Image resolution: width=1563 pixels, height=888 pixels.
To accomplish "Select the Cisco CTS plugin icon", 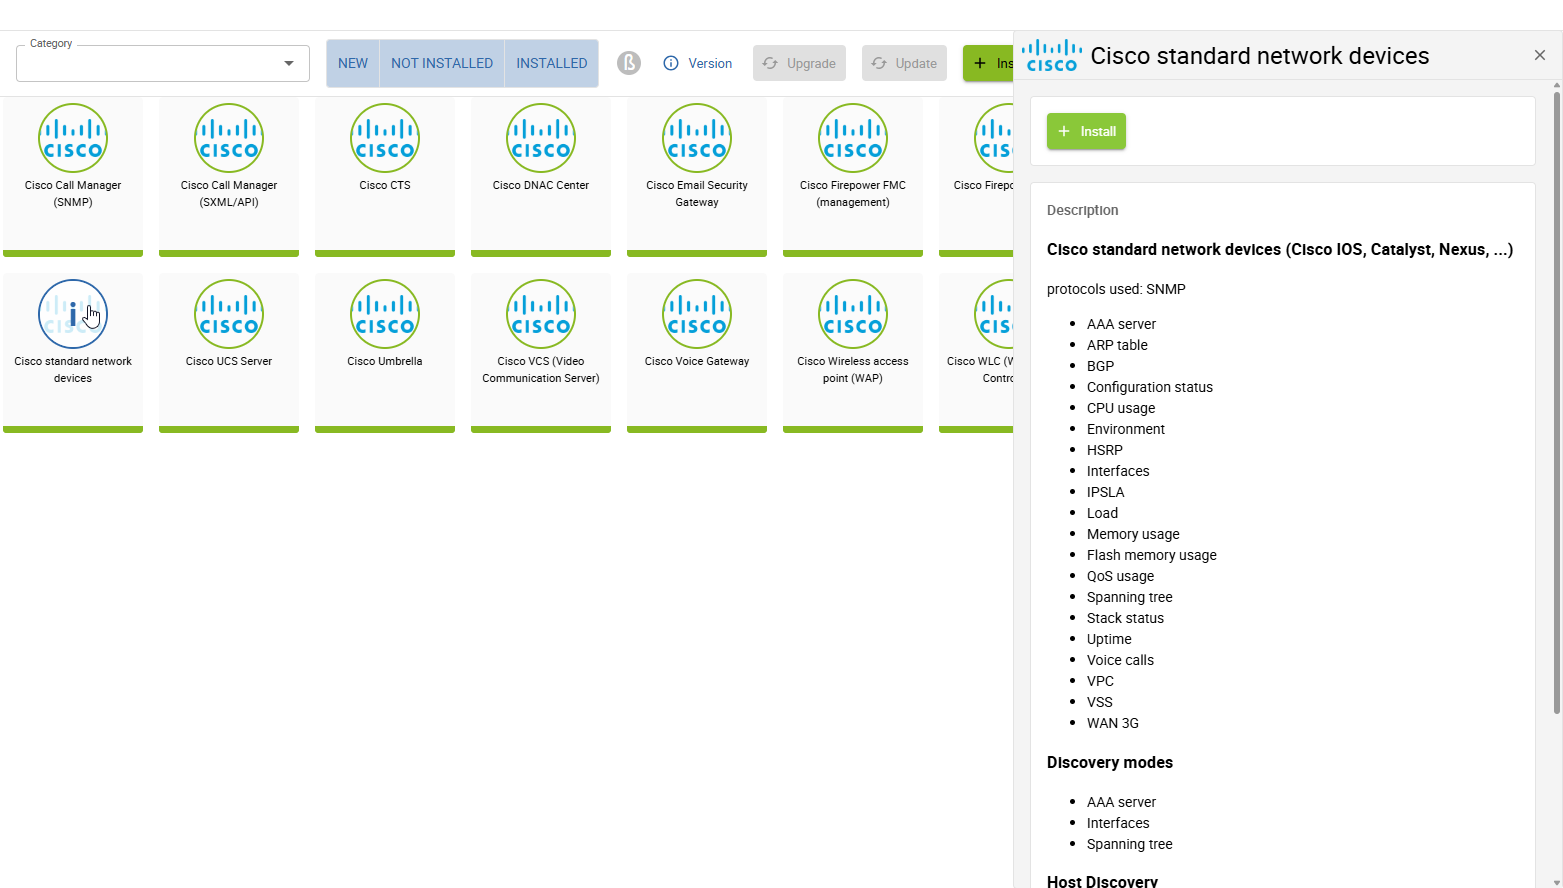I will 385,138.
